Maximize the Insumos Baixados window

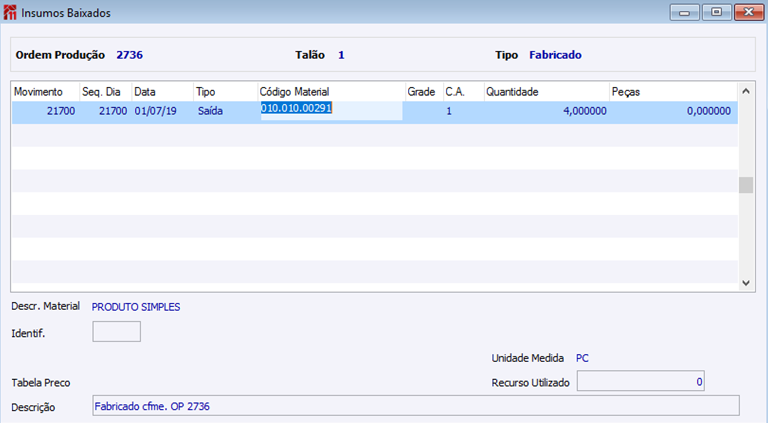tap(716, 12)
